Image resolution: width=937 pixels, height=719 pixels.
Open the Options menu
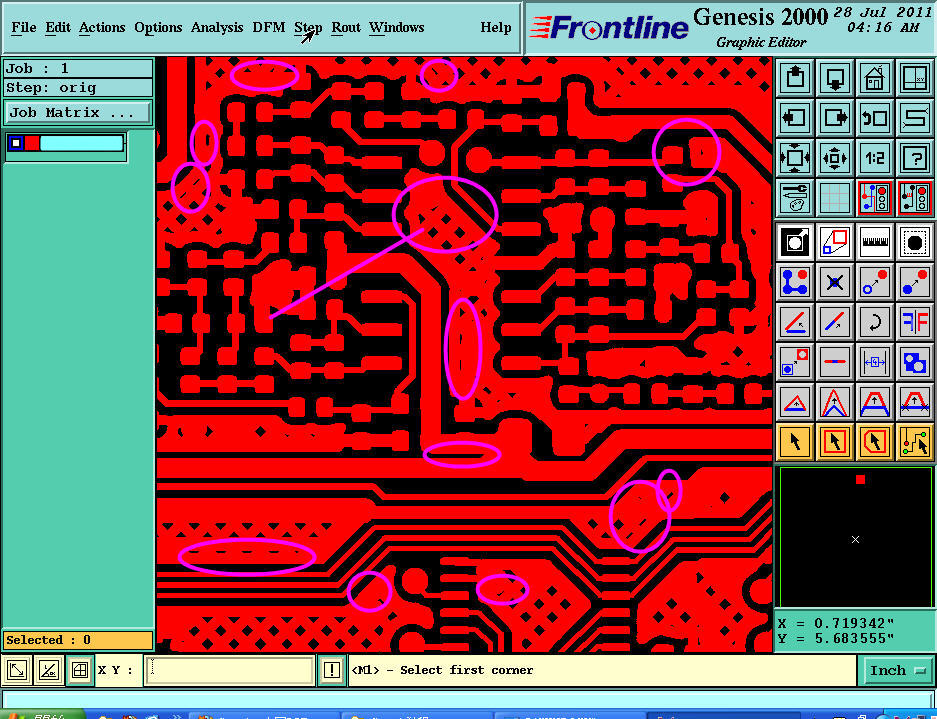coord(158,27)
